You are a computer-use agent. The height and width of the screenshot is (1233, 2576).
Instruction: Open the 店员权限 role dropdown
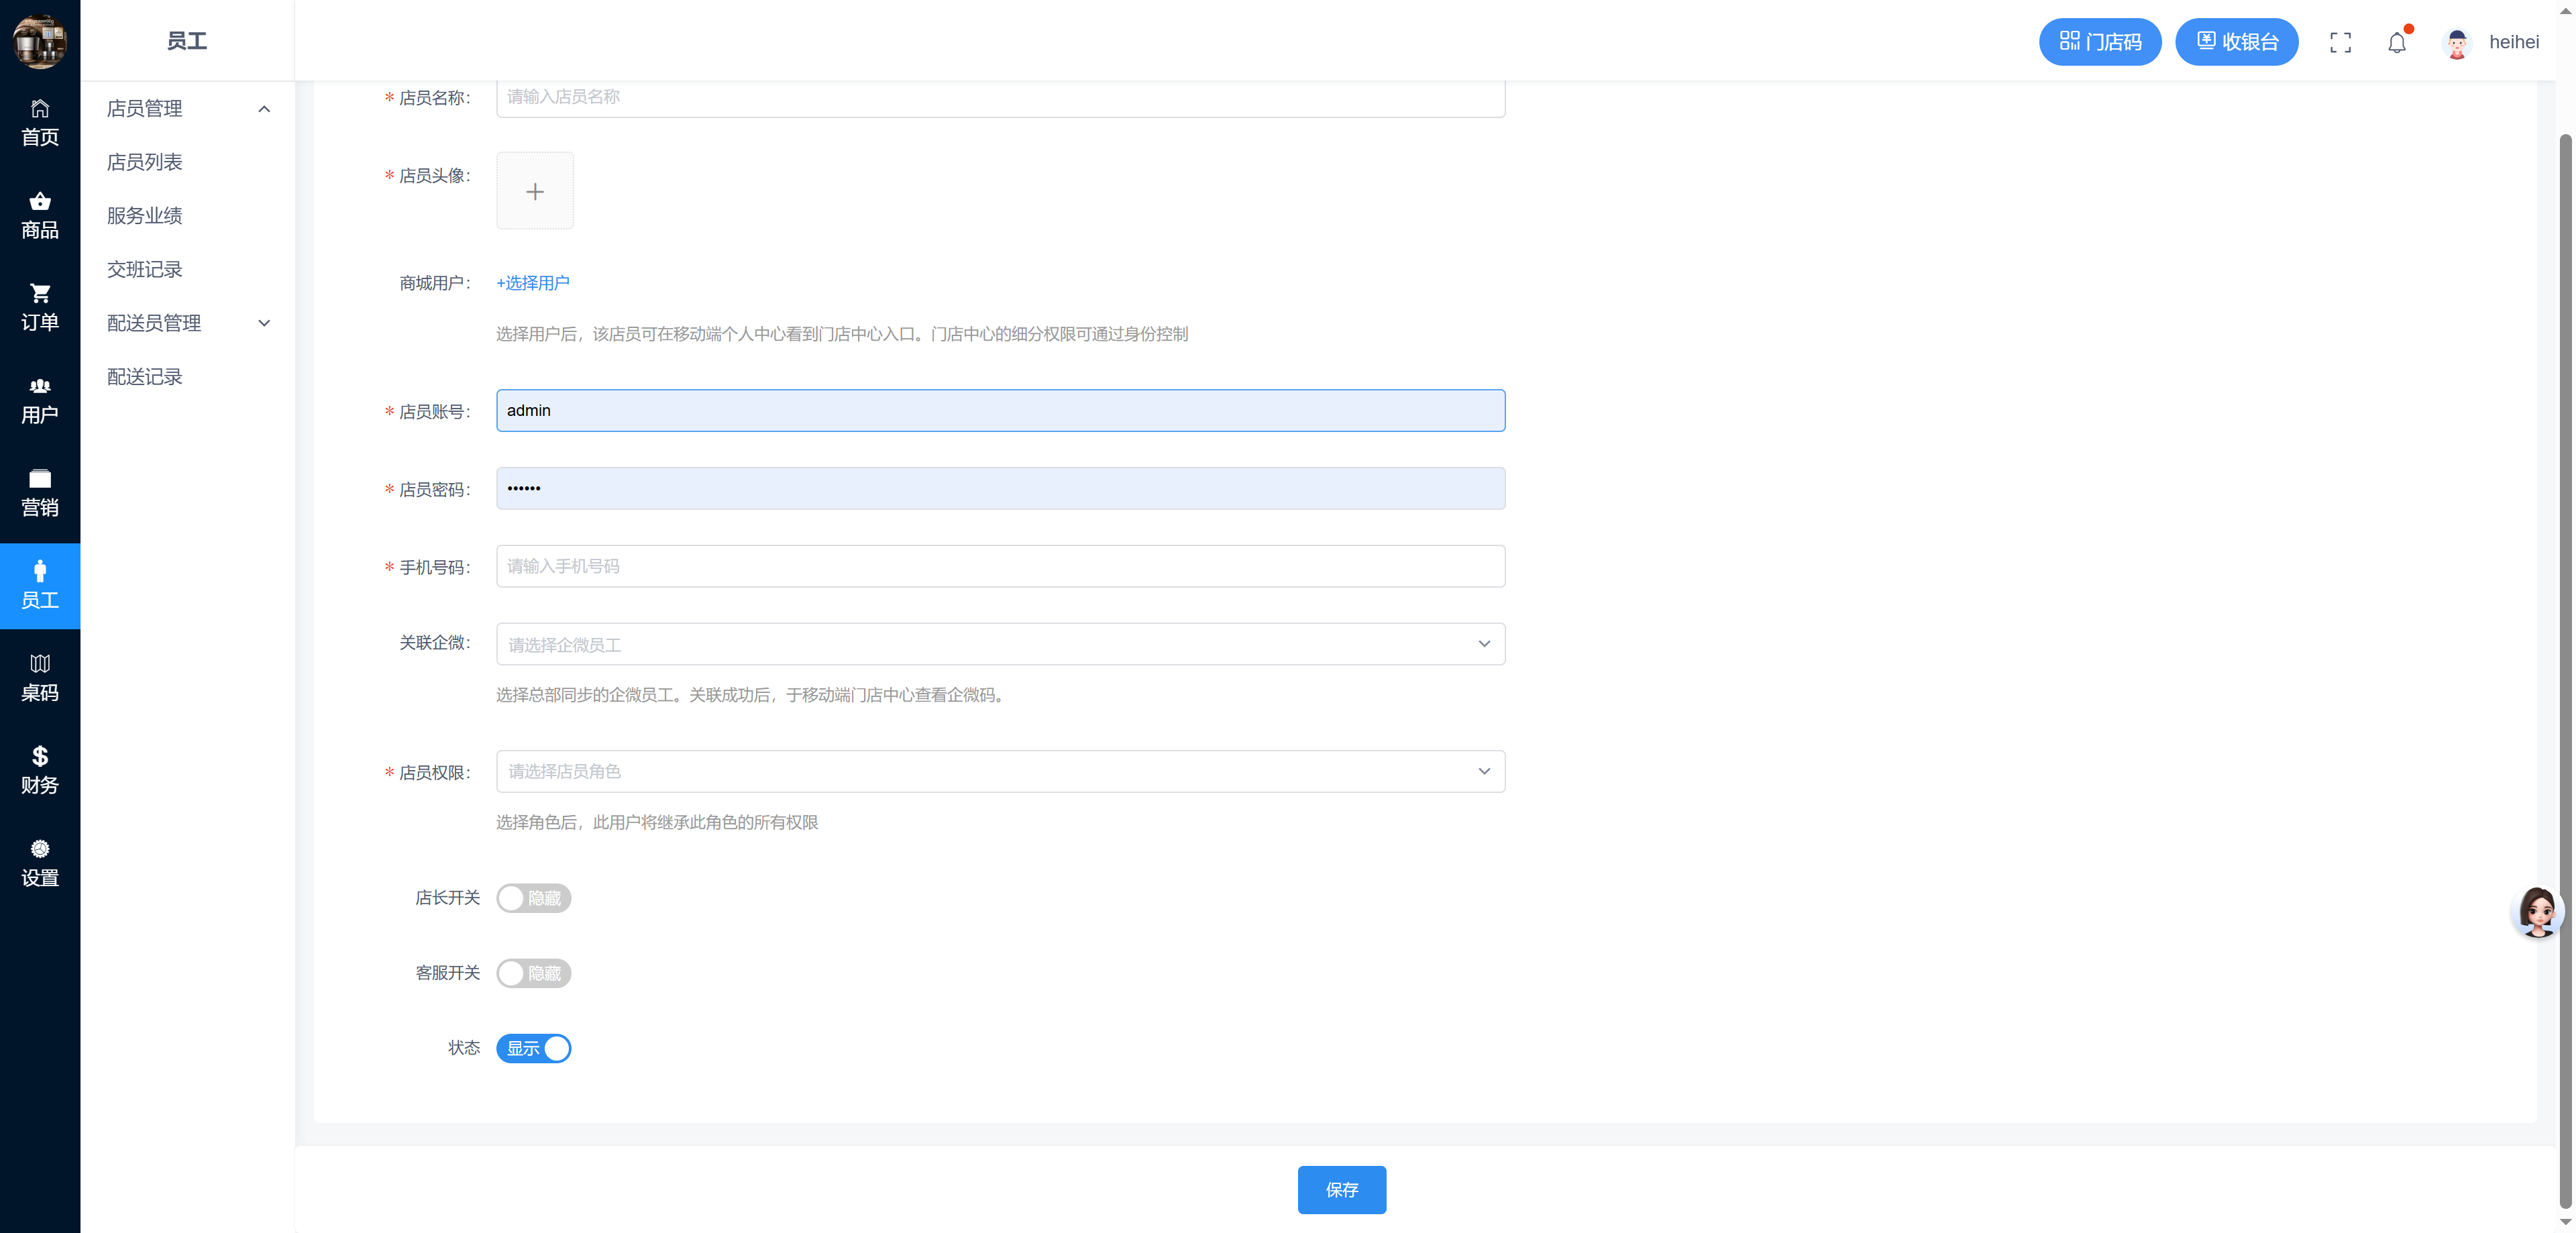tap(1000, 771)
